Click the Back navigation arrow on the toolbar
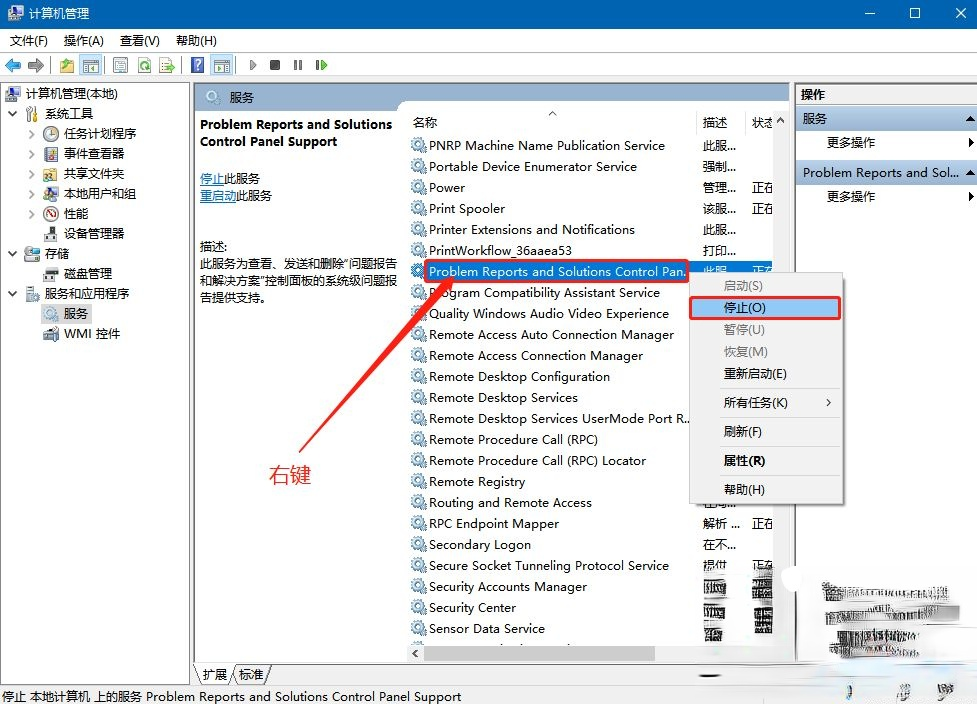Image resolution: width=977 pixels, height=704 pixels. tap(13, 64)
